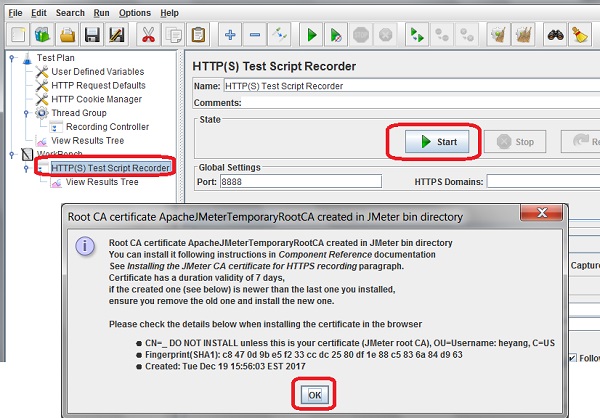Click the Open file folder icon
The height and width of the screenshot is (418, 600).
68,35
